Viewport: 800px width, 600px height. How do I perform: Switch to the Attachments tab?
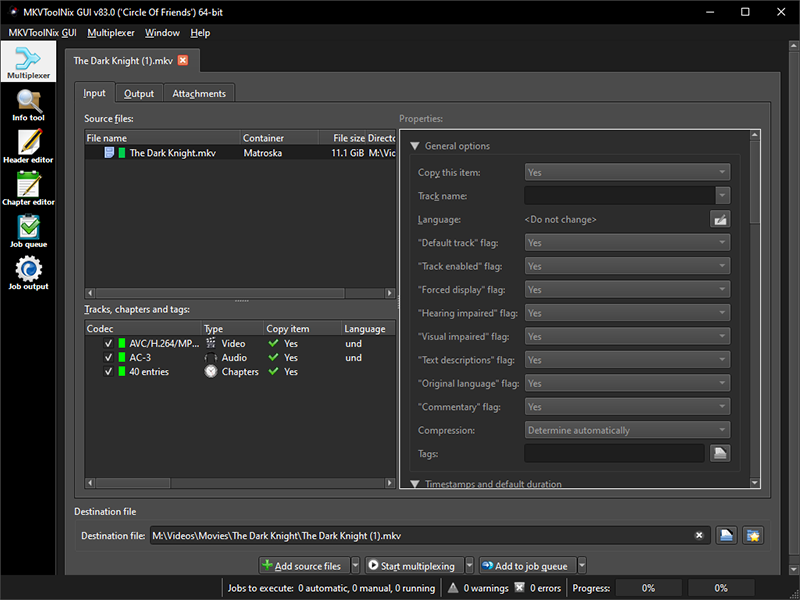tap(199, 93)
